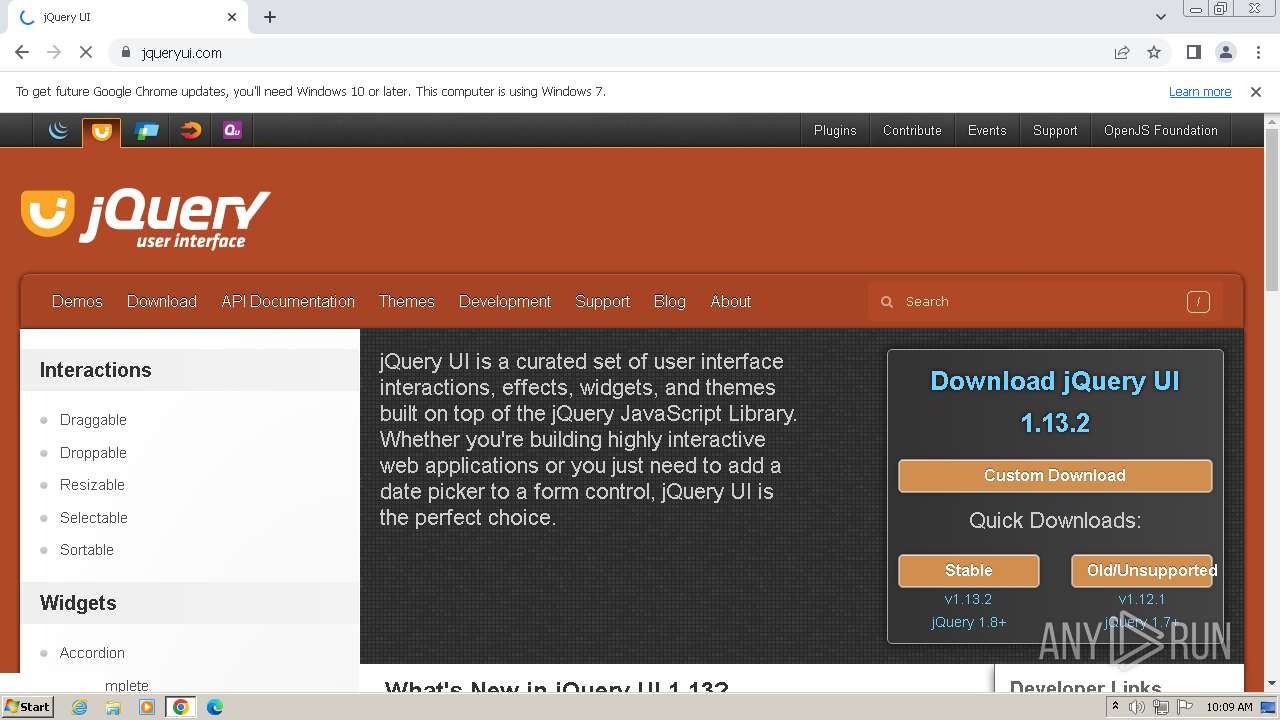Open Plugins in top bar

835,130
